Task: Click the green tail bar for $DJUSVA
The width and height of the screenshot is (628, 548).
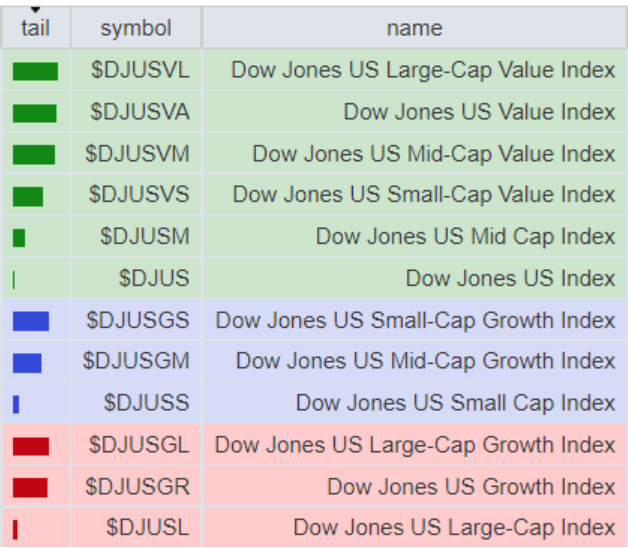Action: pos(35,113)
